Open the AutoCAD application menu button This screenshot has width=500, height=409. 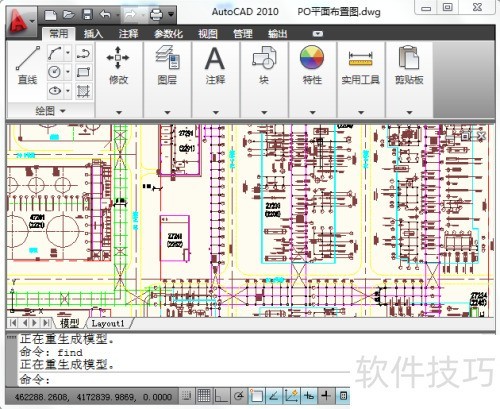(x=21, y=22)
